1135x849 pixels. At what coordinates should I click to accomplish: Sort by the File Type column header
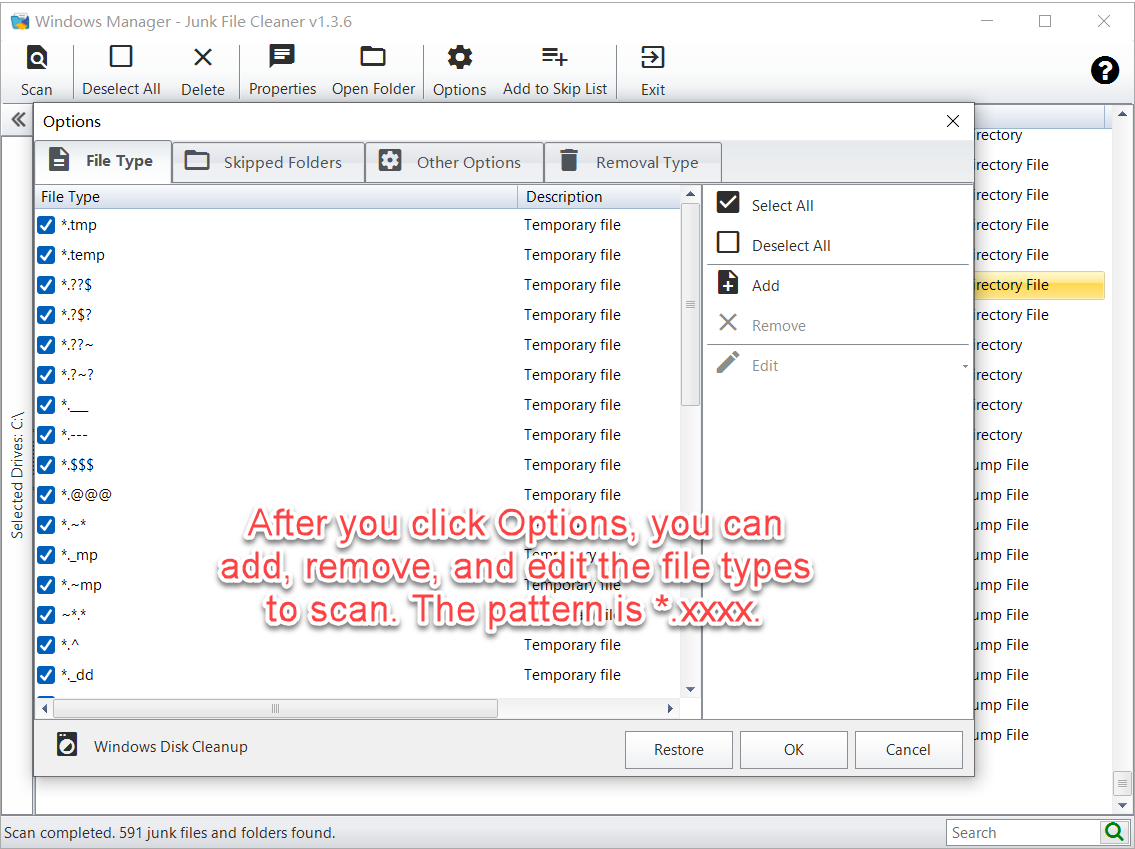[x=276, y=197]
